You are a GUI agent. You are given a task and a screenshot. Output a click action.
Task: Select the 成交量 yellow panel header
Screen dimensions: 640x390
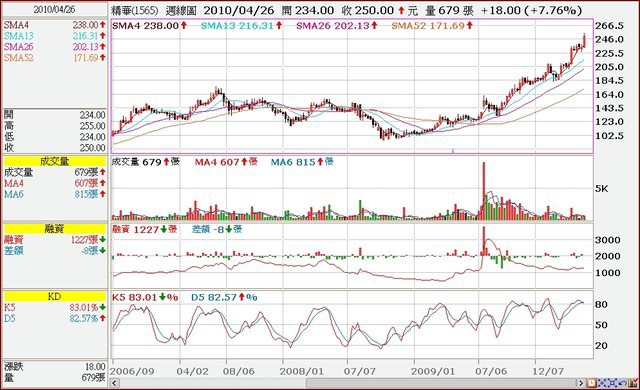[55, 161]
